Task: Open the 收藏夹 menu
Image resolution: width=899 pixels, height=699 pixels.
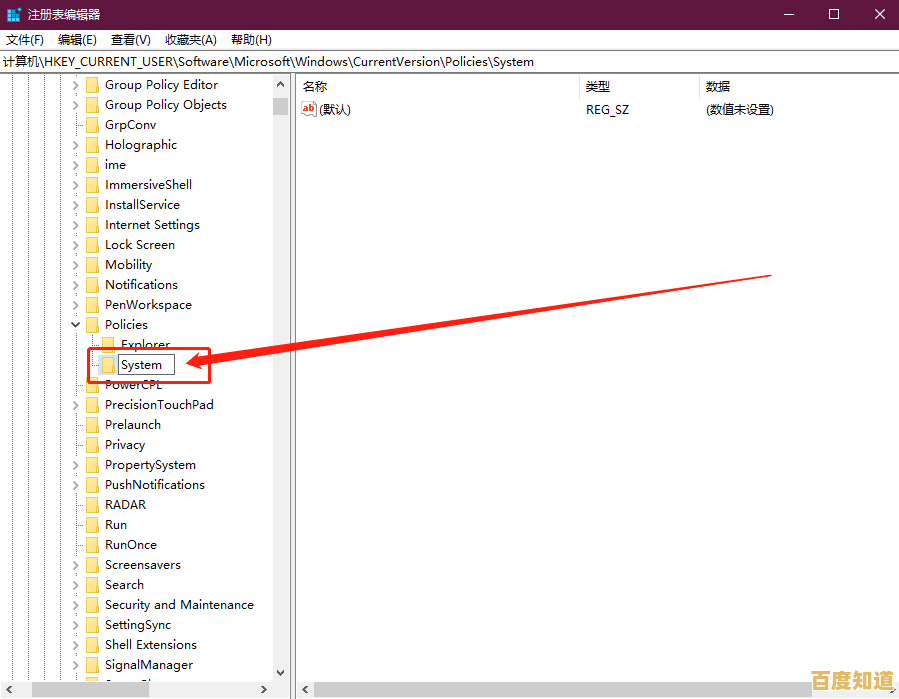Action: pos(190,39)
